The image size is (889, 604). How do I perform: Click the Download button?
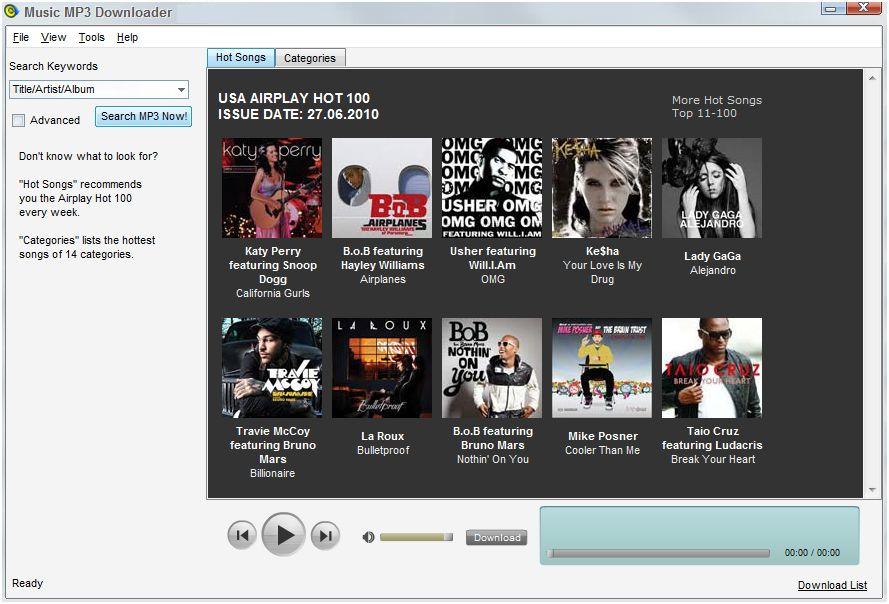point(497,537)
